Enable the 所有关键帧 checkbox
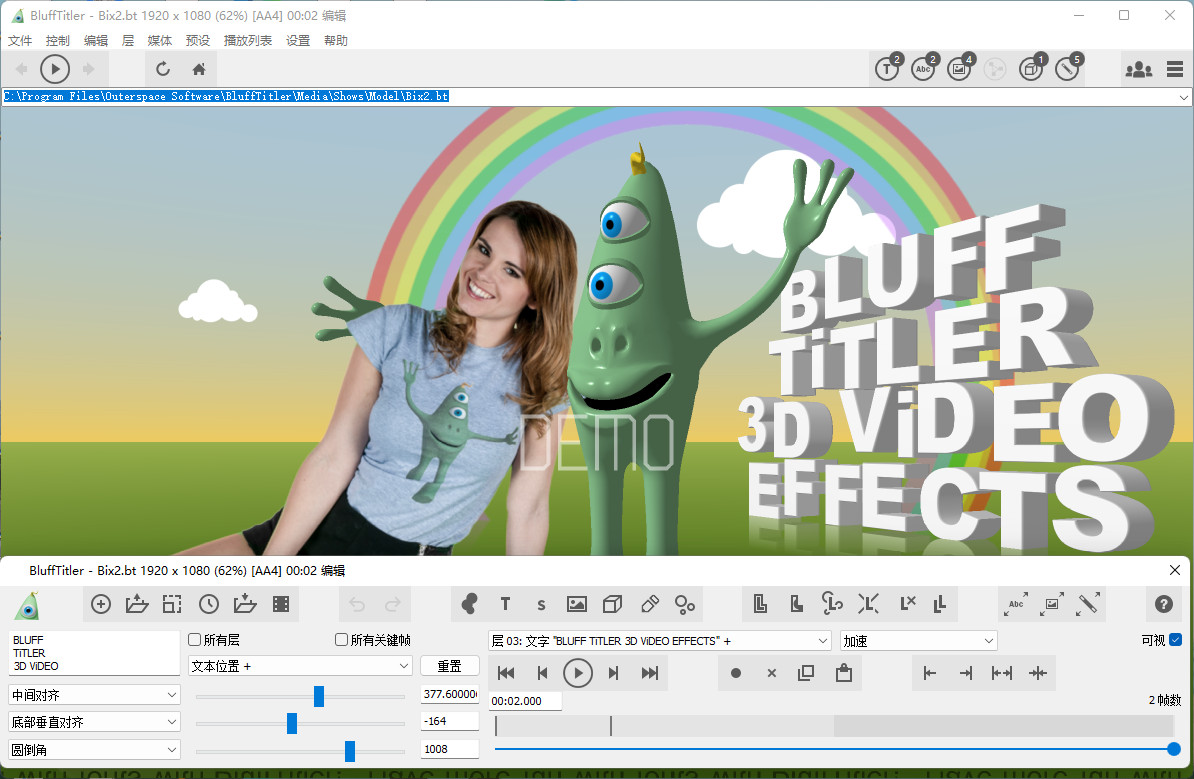This screenshot has width=1194, height=779. coord(342,640)
